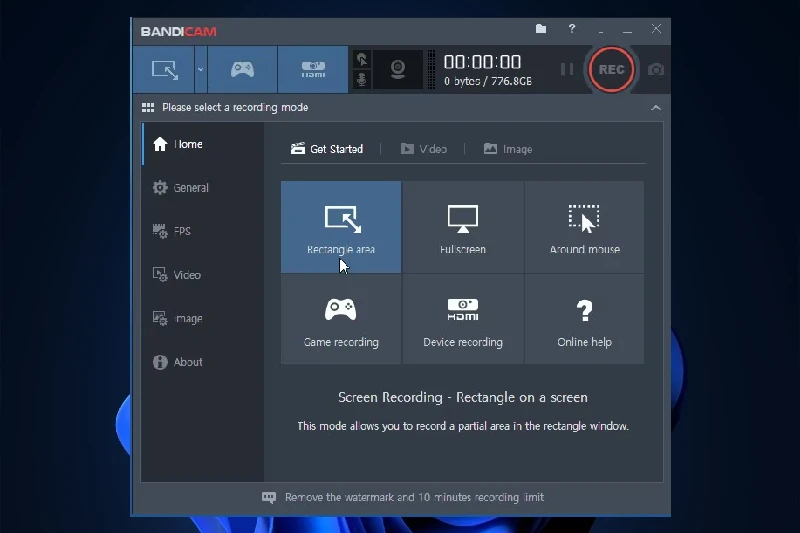Select the screen recording mode toolbar icon
Screen dimensions: 800x533
(164, 70)
